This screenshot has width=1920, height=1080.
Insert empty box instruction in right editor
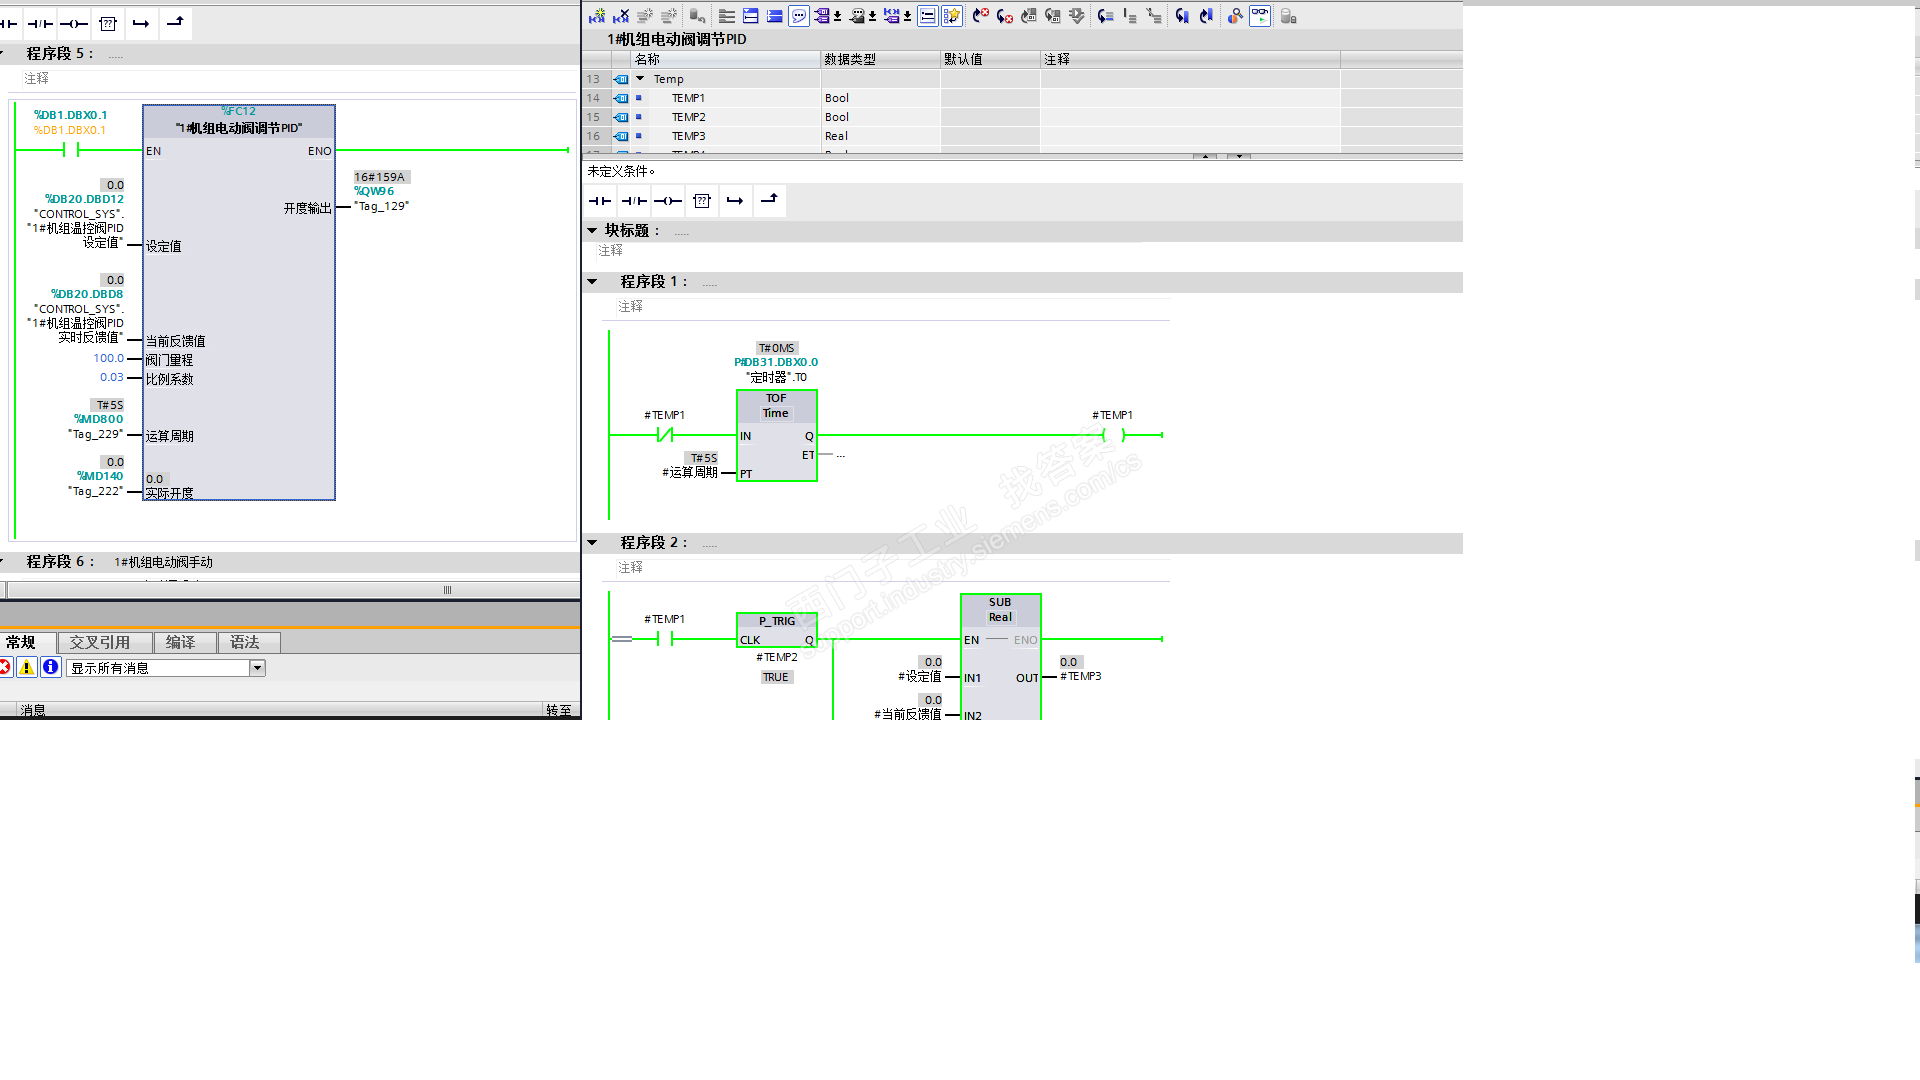702,201
